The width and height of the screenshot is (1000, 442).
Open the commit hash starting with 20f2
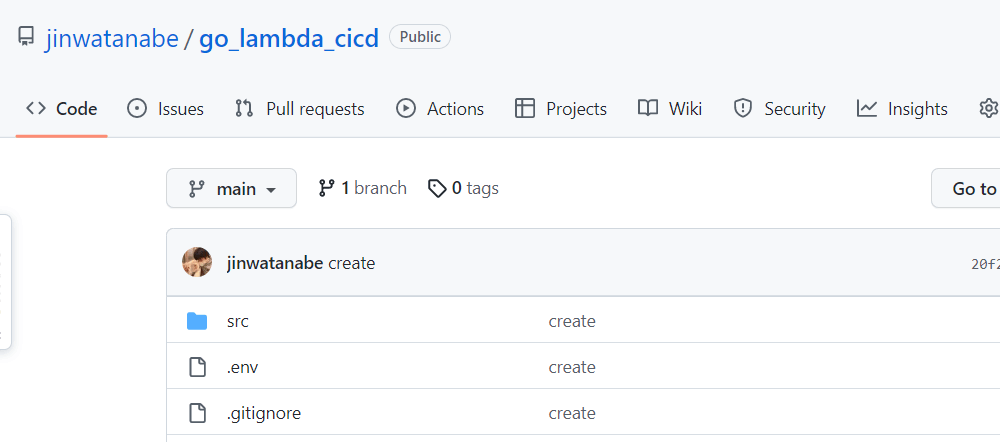985,265
